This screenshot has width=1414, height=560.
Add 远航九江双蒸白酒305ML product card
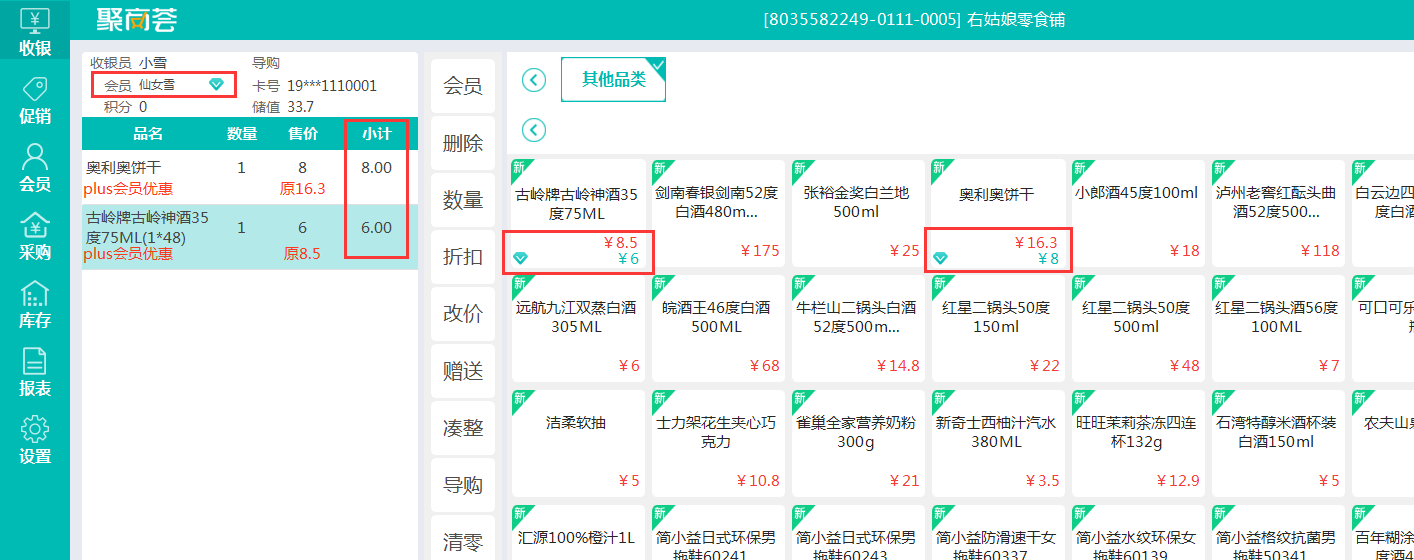click(x=576, y=329)
